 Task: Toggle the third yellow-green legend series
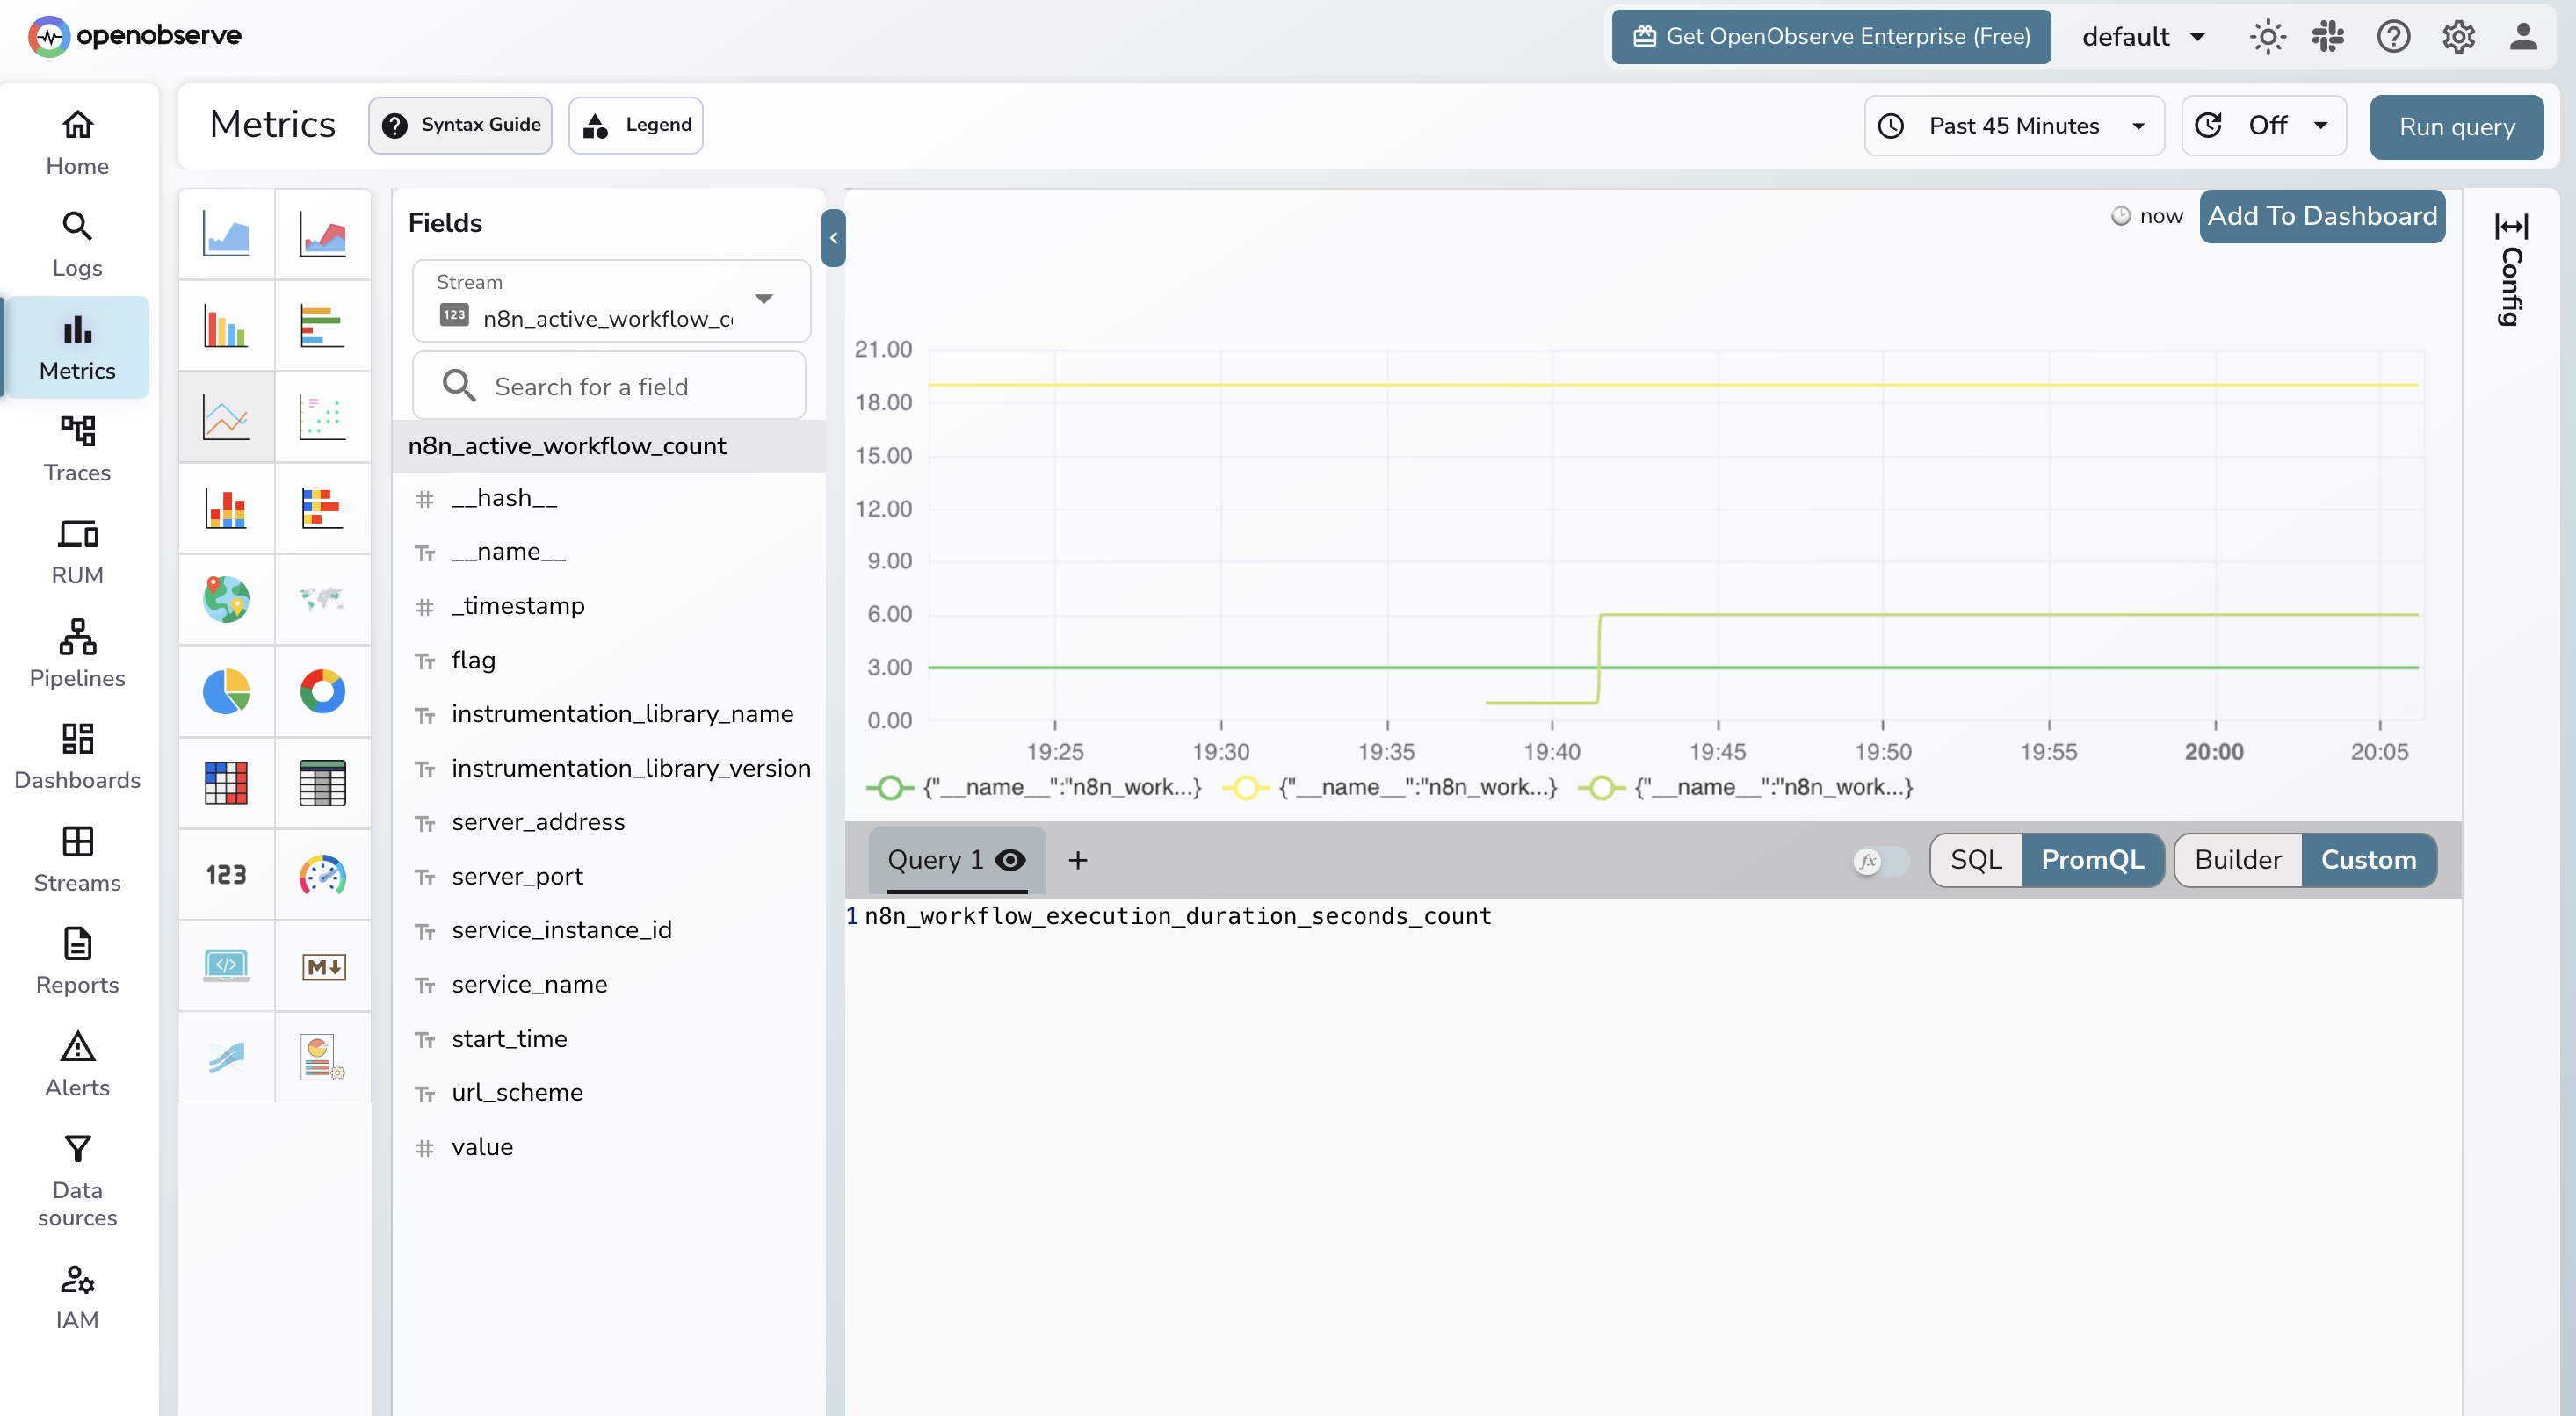1745,787
